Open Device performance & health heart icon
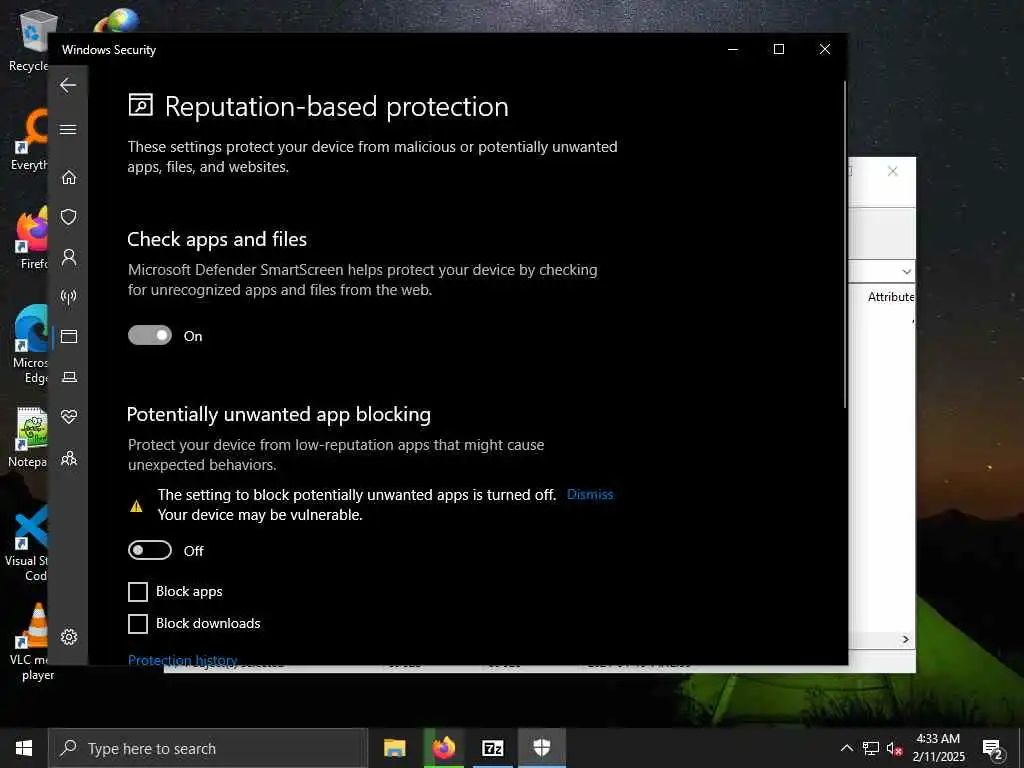The image size is (1024, 768). (x=69, y=417)
